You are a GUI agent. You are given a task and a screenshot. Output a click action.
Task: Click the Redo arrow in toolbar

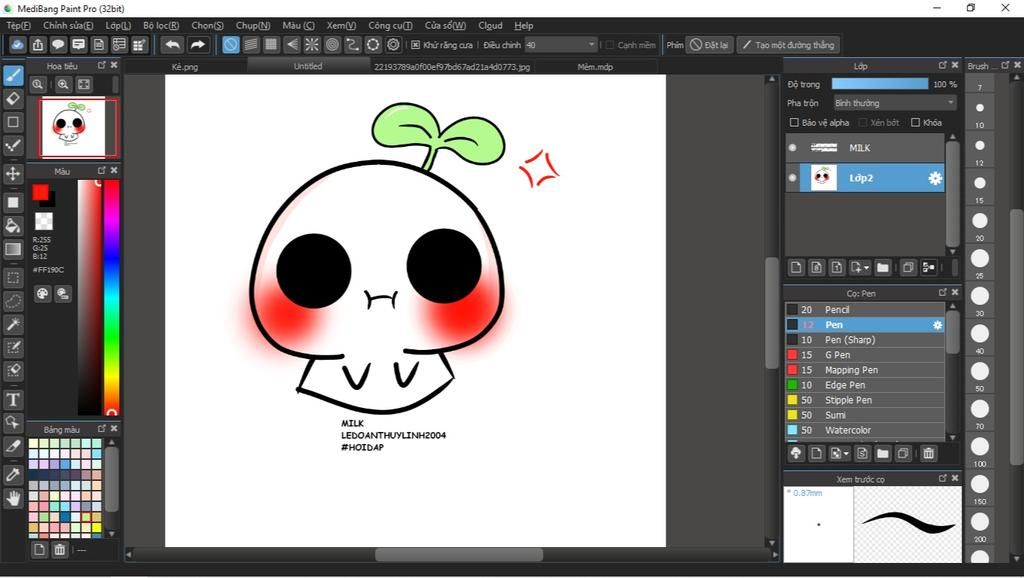[x=198, y=45]
